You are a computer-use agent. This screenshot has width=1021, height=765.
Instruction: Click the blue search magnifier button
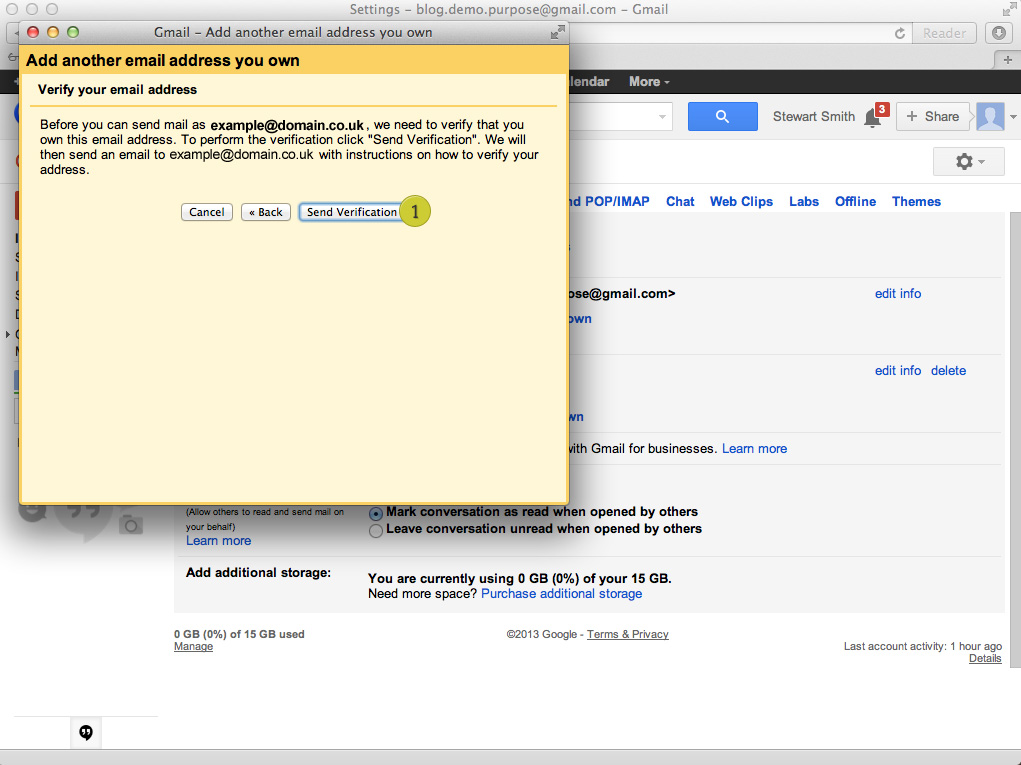tap(722, 117)
